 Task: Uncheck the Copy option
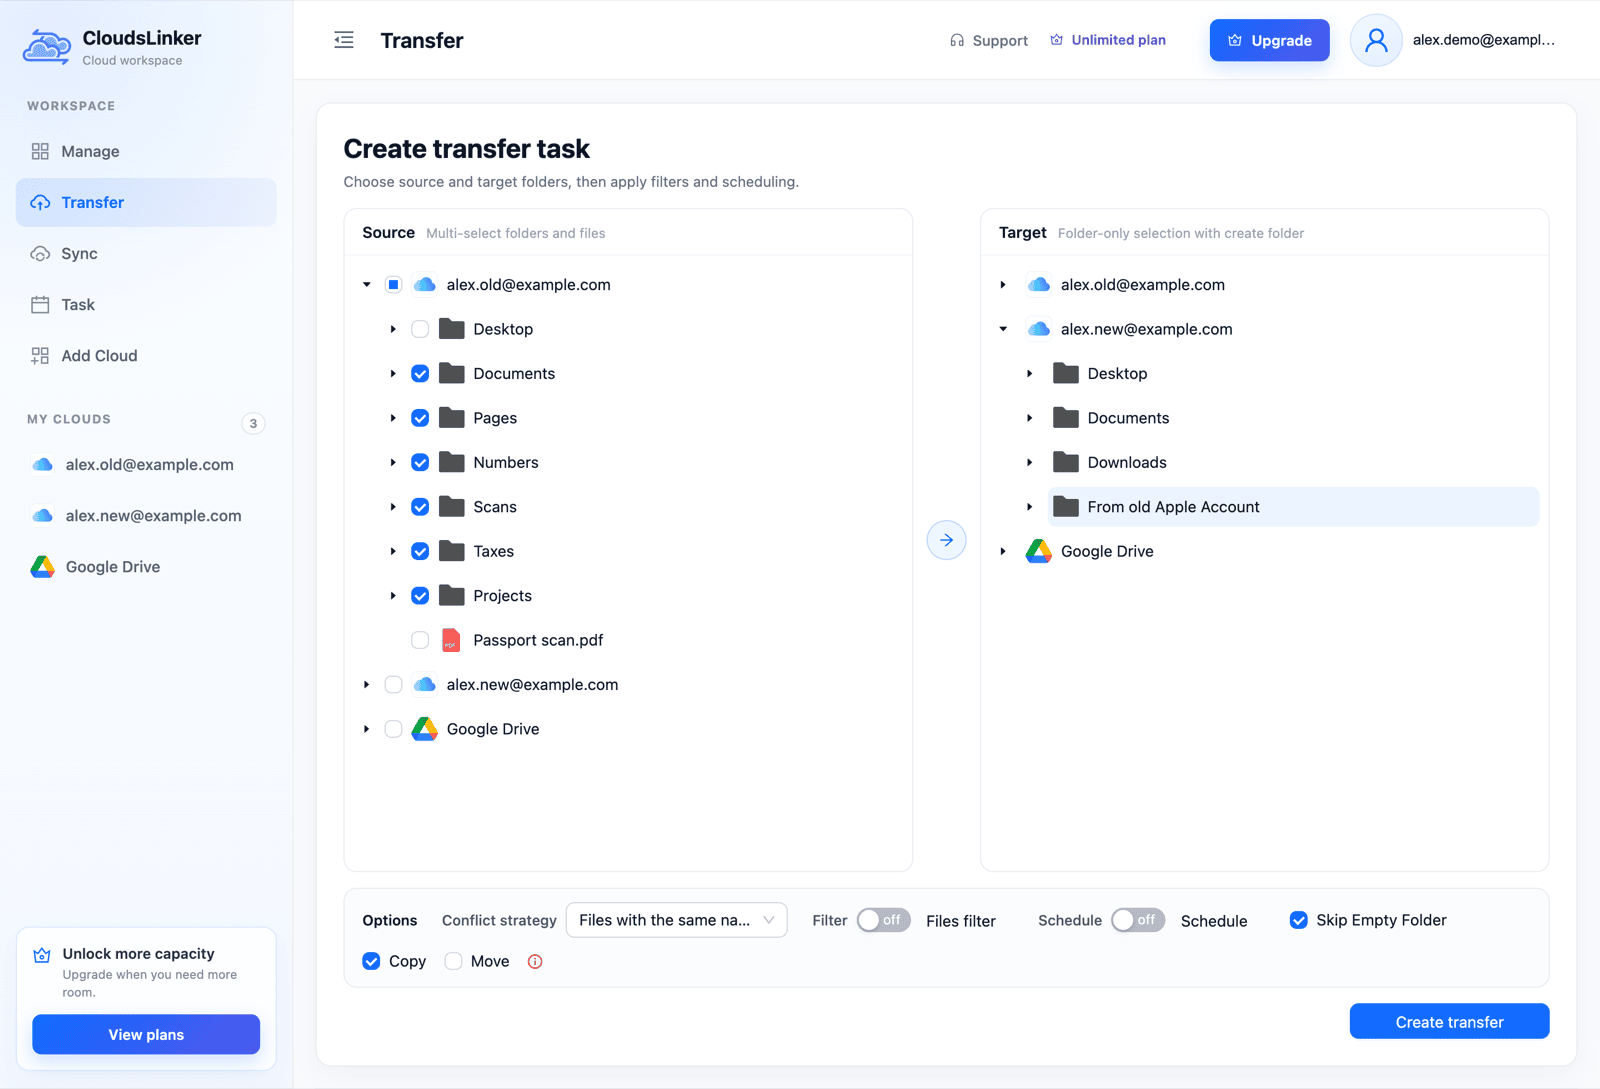coord(371,961)
